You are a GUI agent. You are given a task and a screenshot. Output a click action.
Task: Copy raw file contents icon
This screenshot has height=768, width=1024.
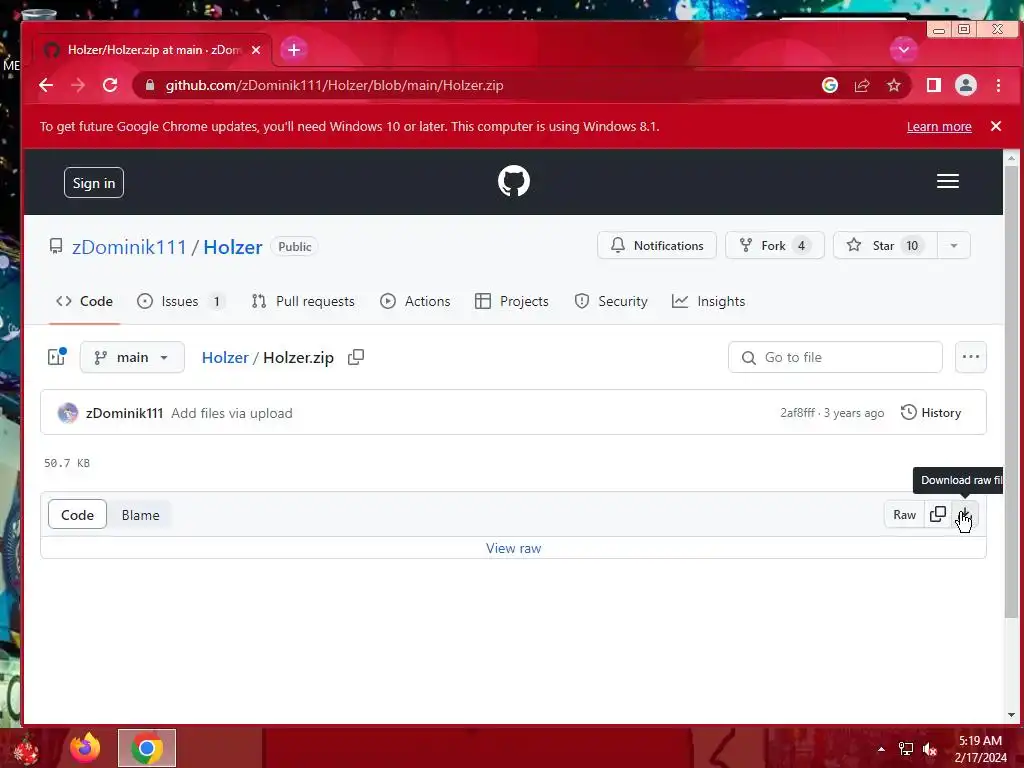pos(938,515)
